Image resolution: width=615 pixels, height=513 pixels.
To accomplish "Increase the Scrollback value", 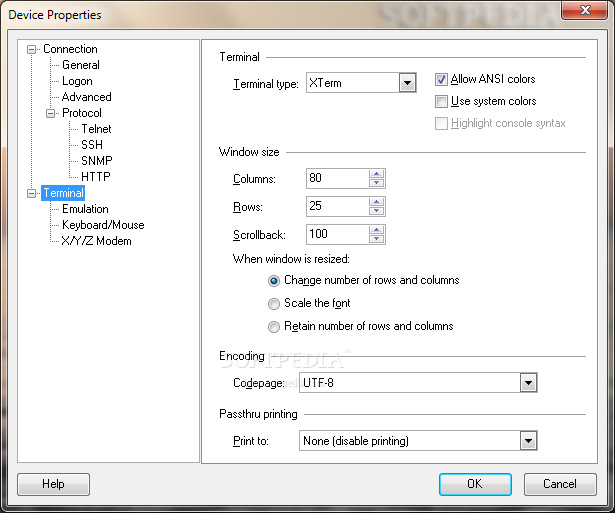I will pos(377,230).
